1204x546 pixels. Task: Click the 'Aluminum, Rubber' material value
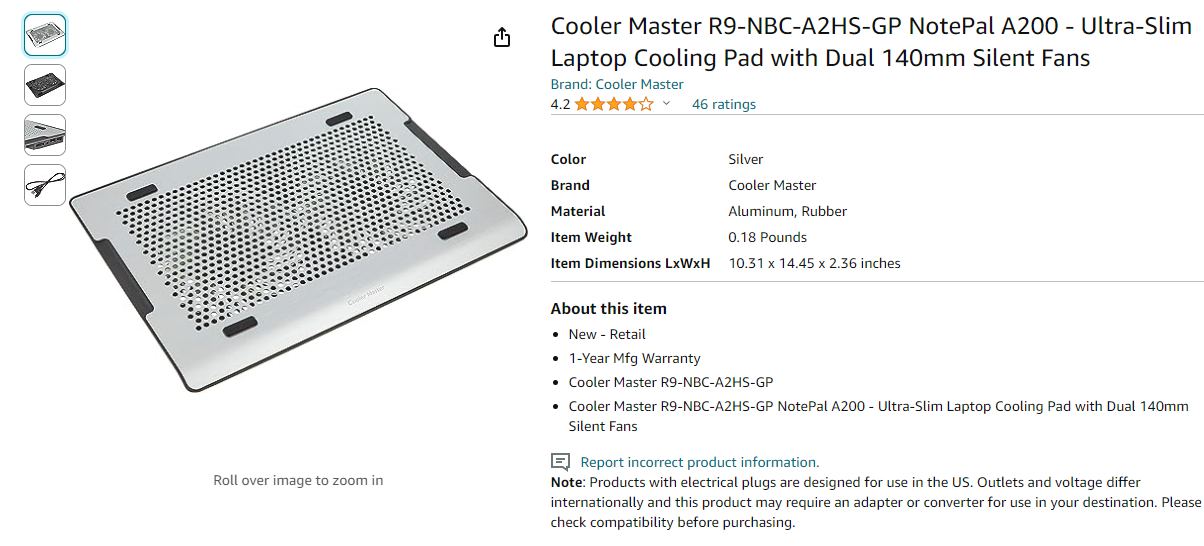[x=787, y=211]
